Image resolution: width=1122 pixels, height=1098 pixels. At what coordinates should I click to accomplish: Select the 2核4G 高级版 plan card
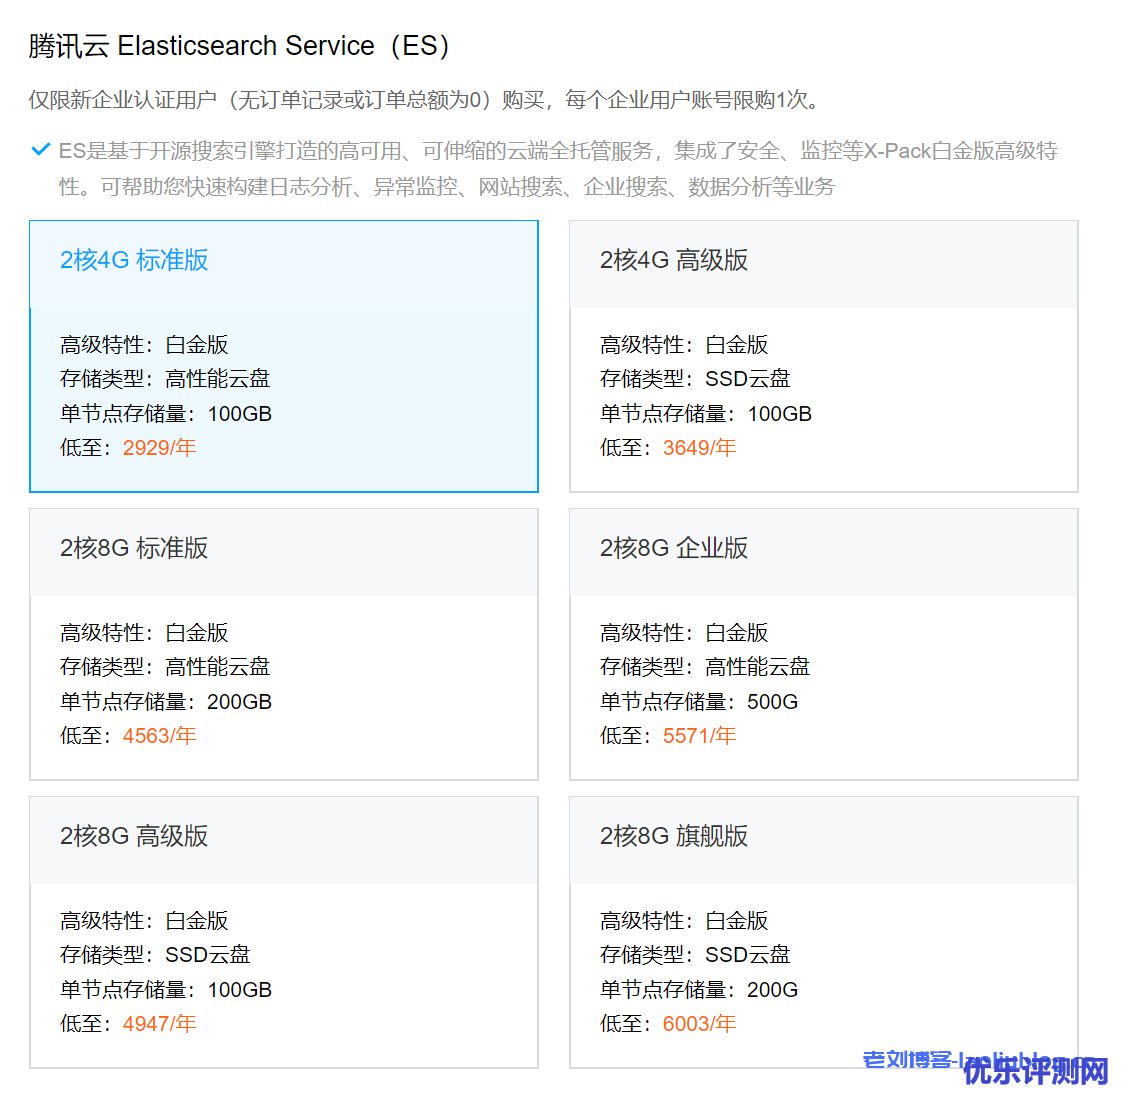click(x=824, y=356)
